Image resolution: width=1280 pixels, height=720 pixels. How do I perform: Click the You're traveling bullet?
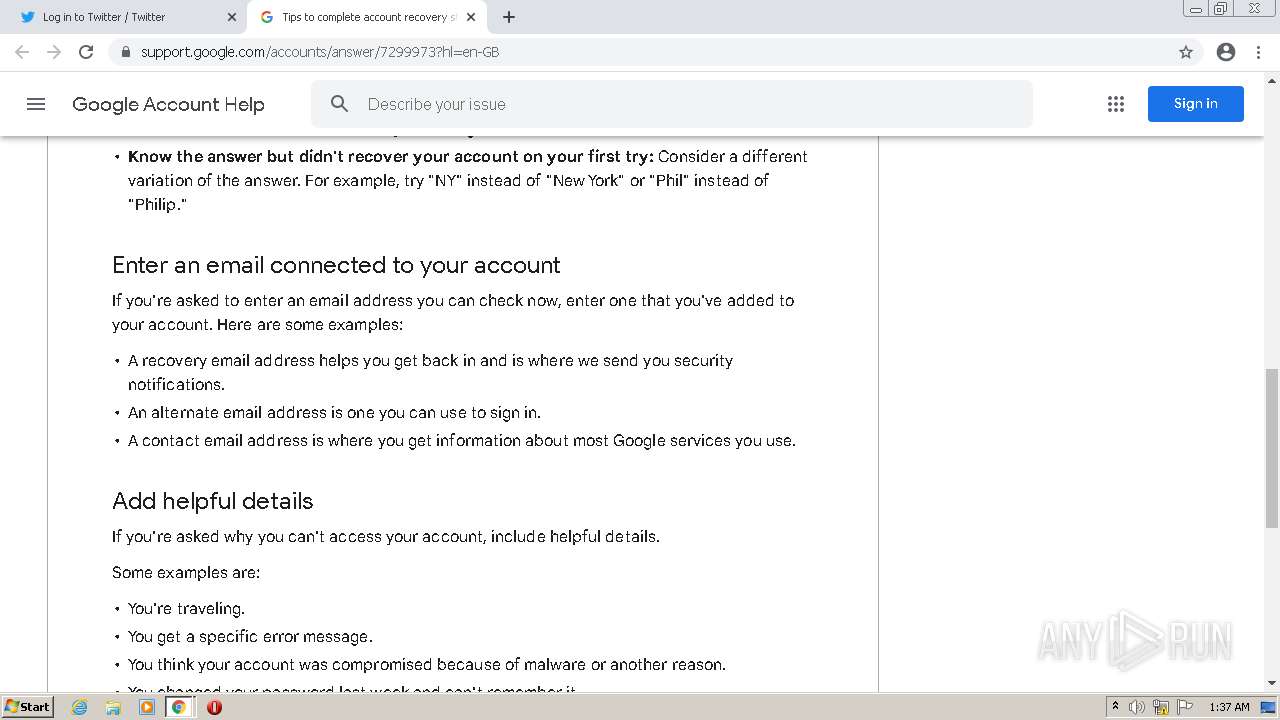click(x=186, y=608)
